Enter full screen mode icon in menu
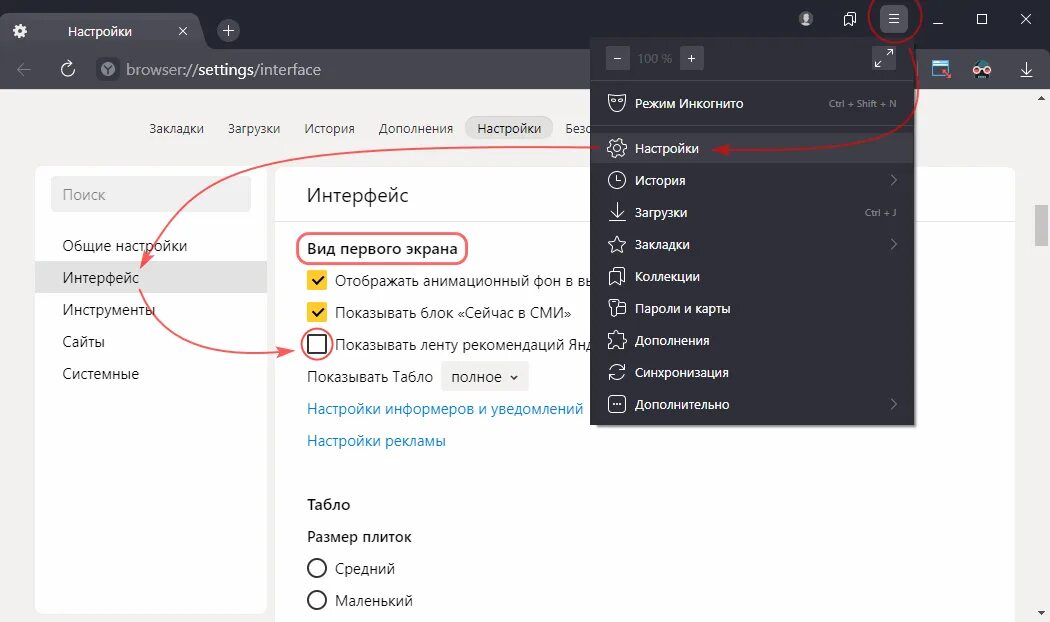Image resolution: width=1050 pixels, height=622 pixels. (884, 58)
